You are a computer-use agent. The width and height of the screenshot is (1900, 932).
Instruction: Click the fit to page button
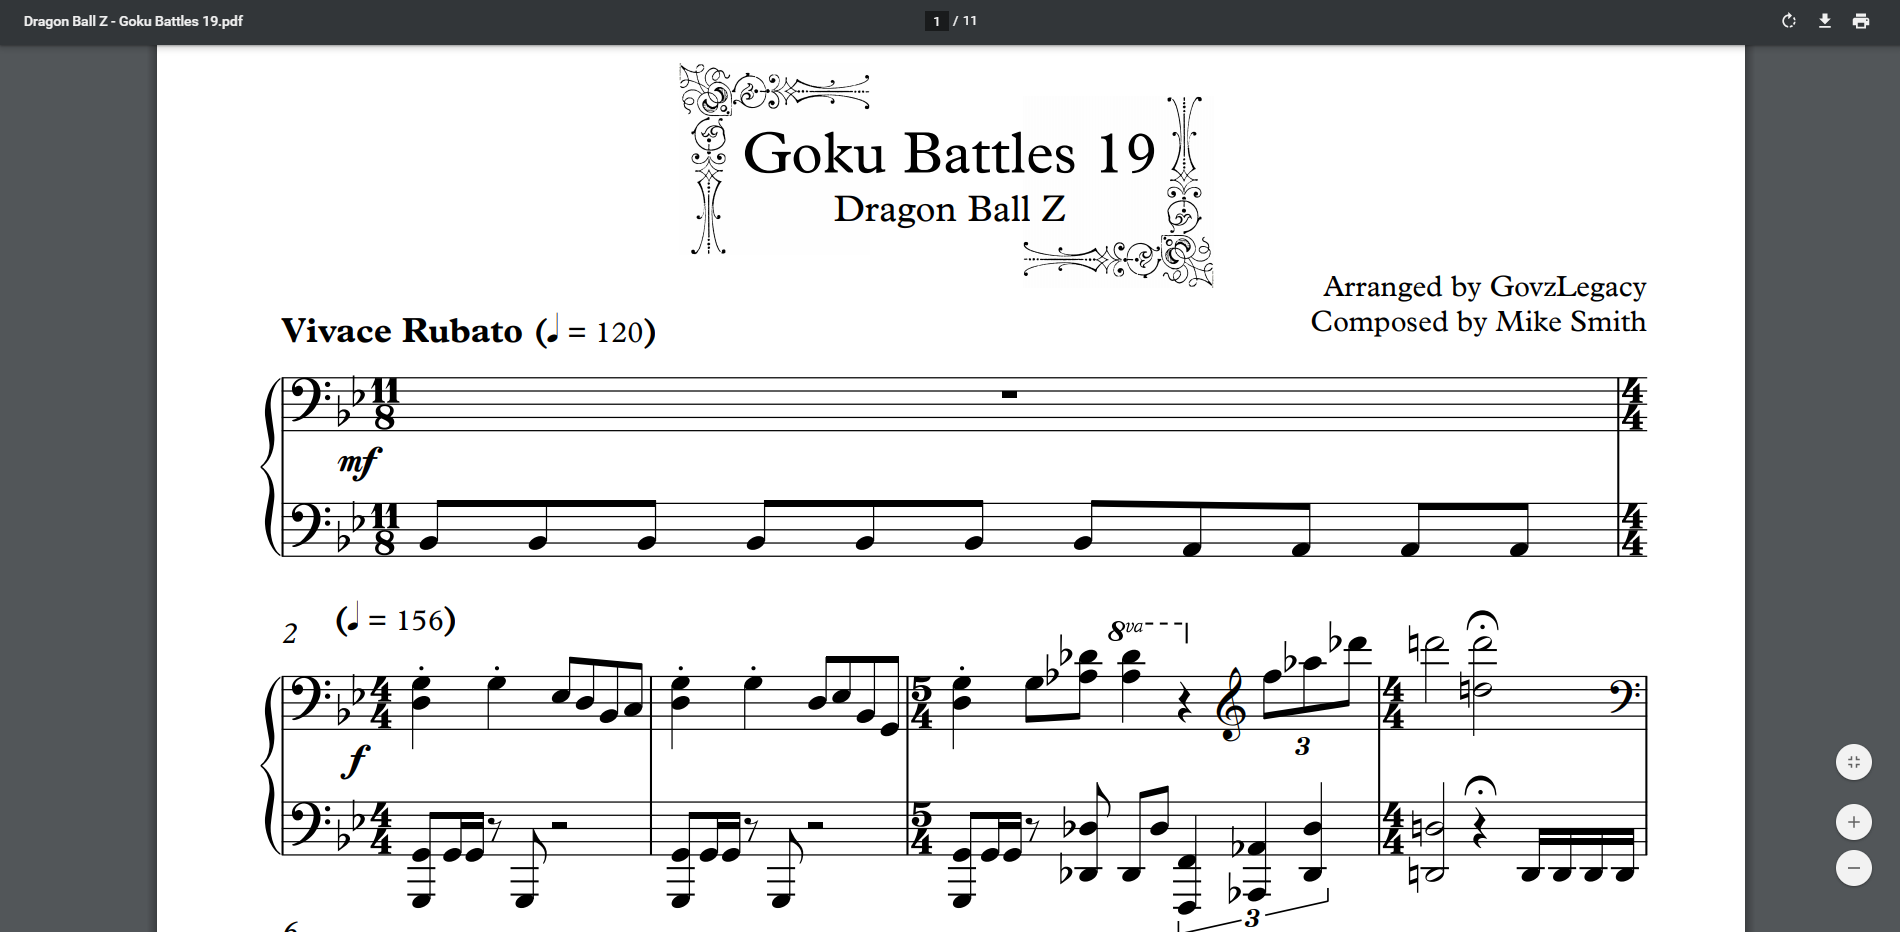tap(1853, 762)
